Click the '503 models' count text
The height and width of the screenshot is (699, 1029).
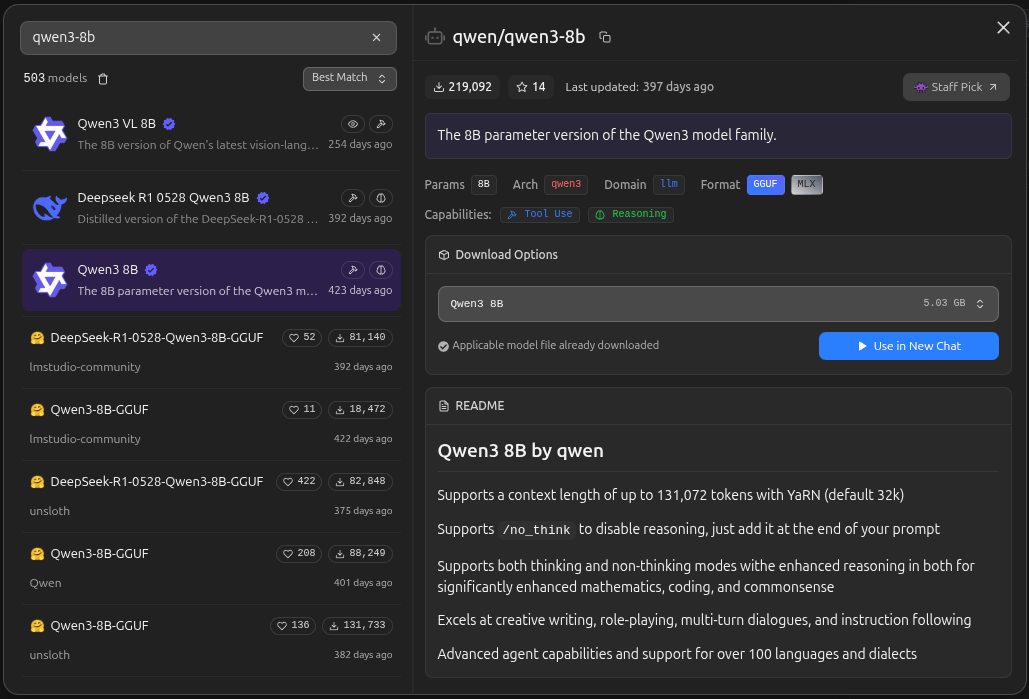coord(55,78)
